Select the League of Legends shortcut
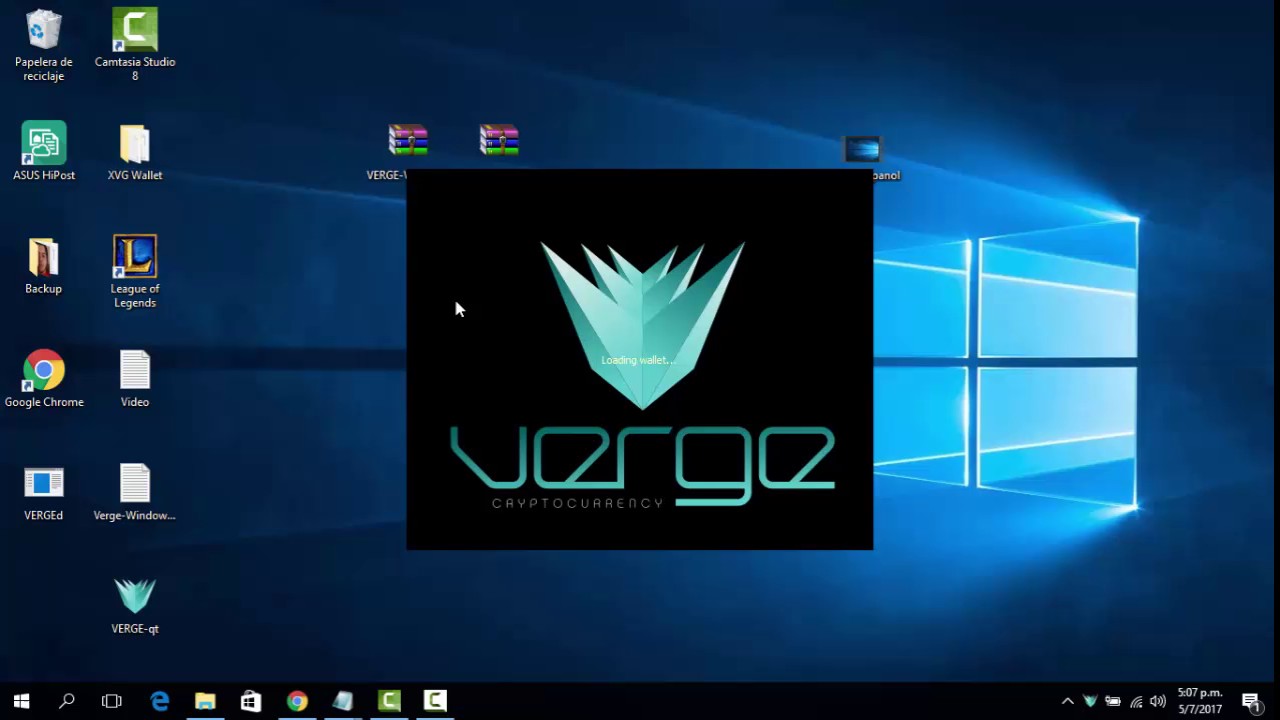Image resolution: width=1280 pixels, height=720 pixels. pos(135,271)
